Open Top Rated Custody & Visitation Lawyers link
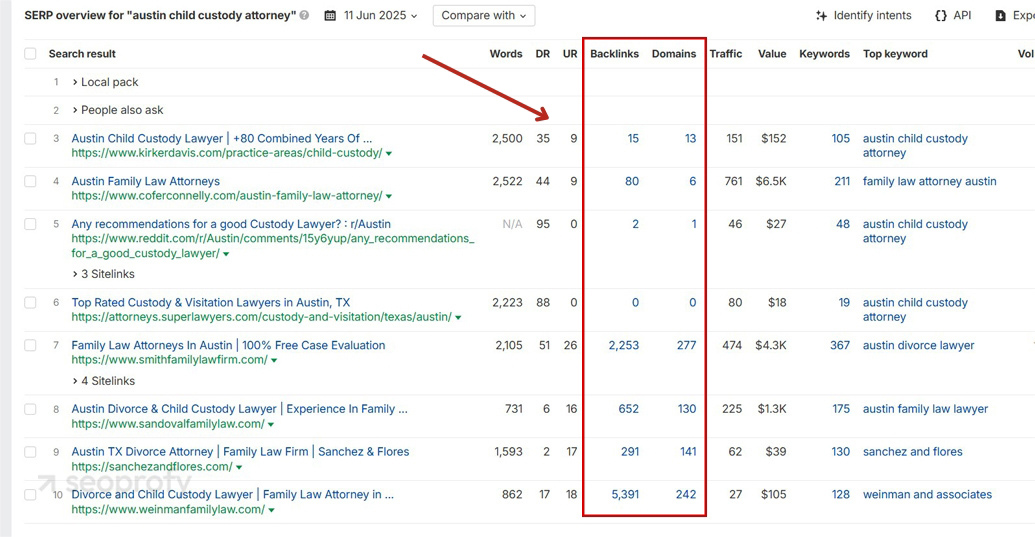 click(211, 302)
